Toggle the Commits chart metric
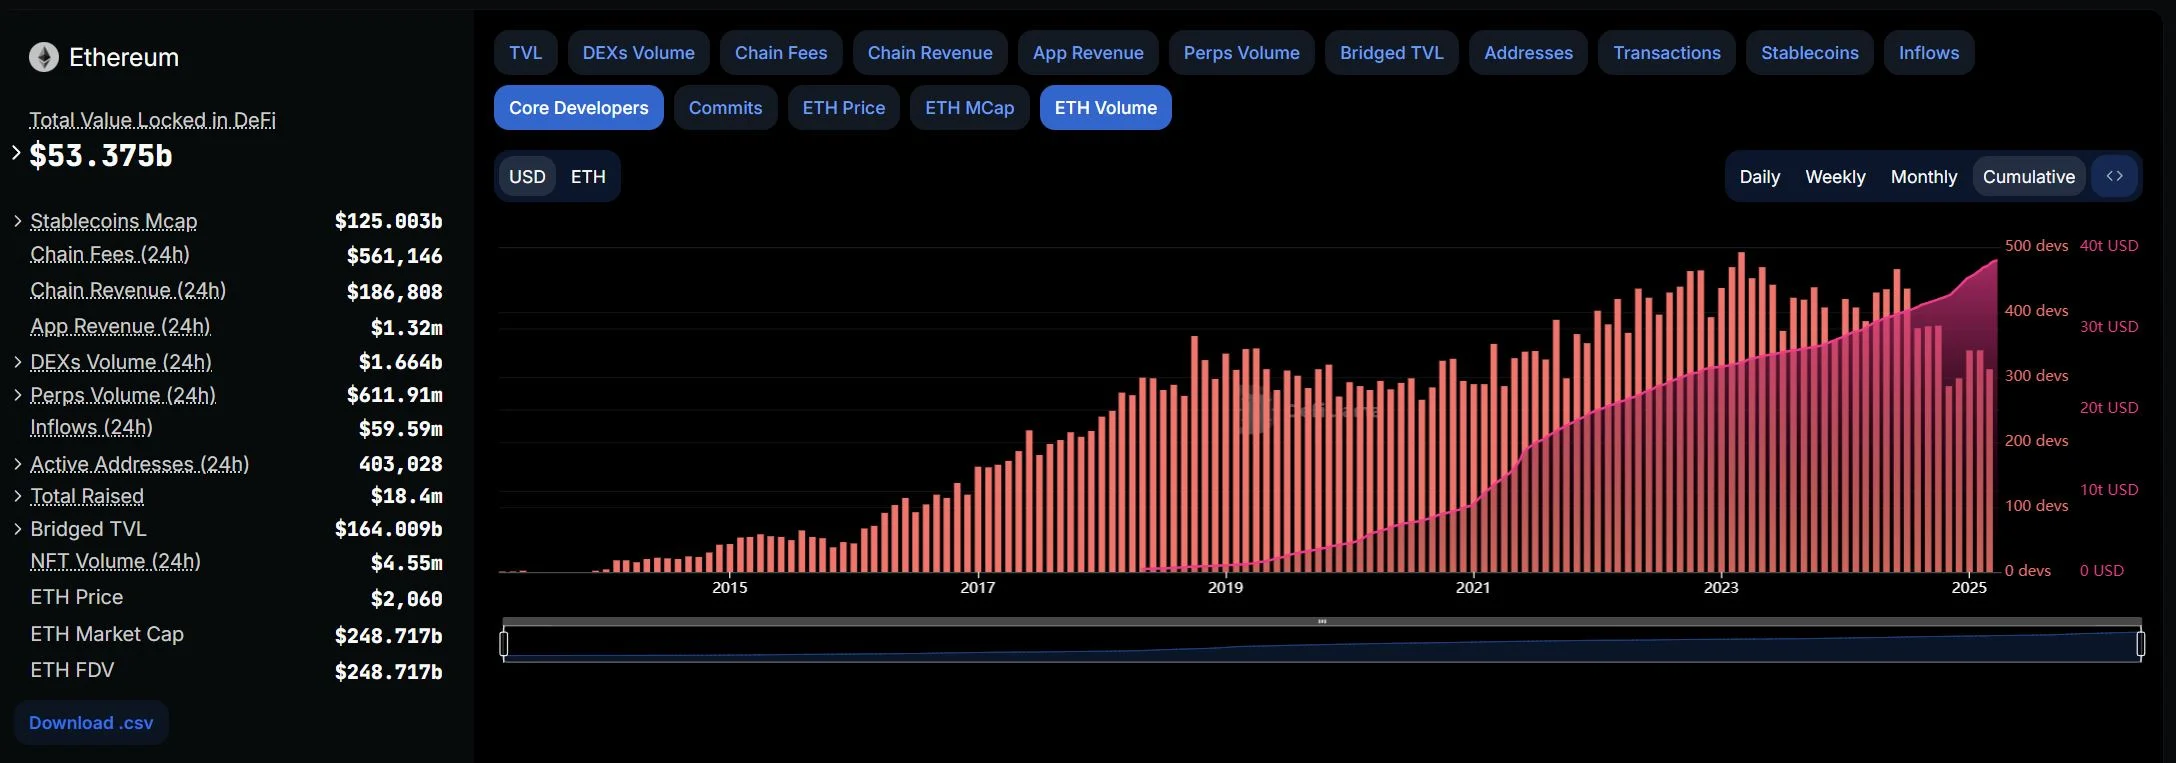The height and width of the screenshot is (763, 2176). 726,107
